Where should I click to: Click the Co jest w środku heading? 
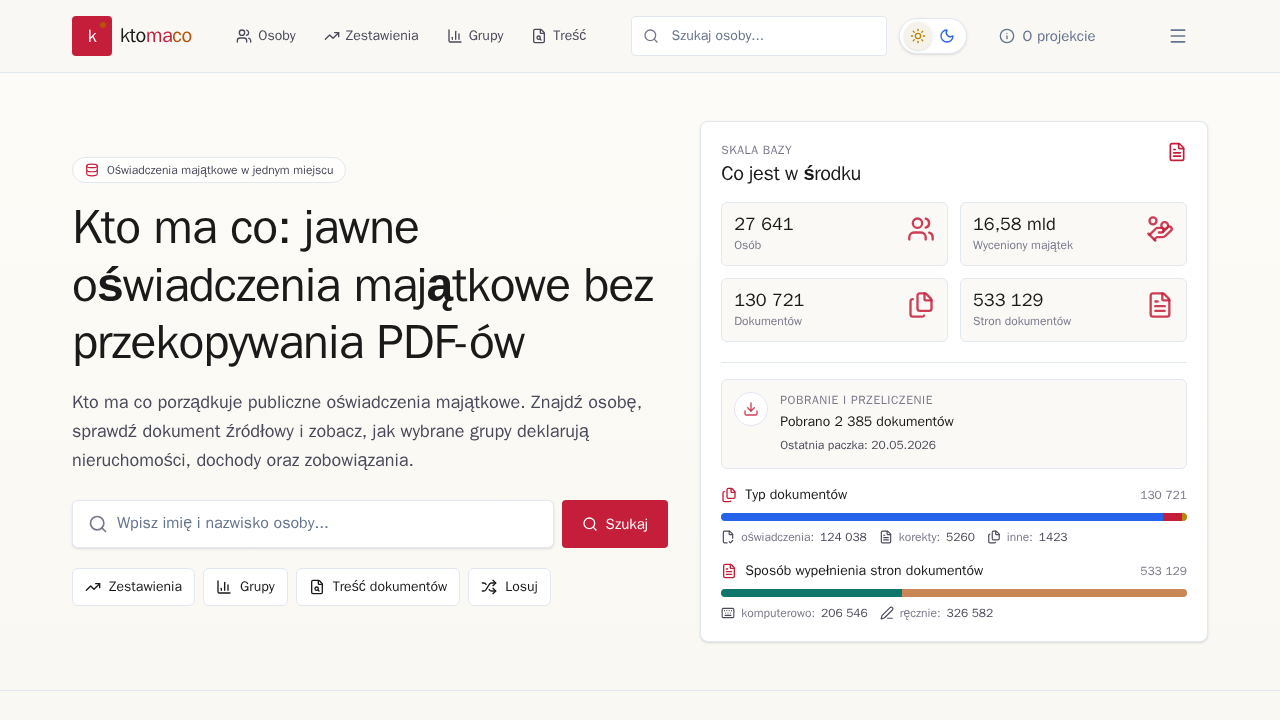791,174
